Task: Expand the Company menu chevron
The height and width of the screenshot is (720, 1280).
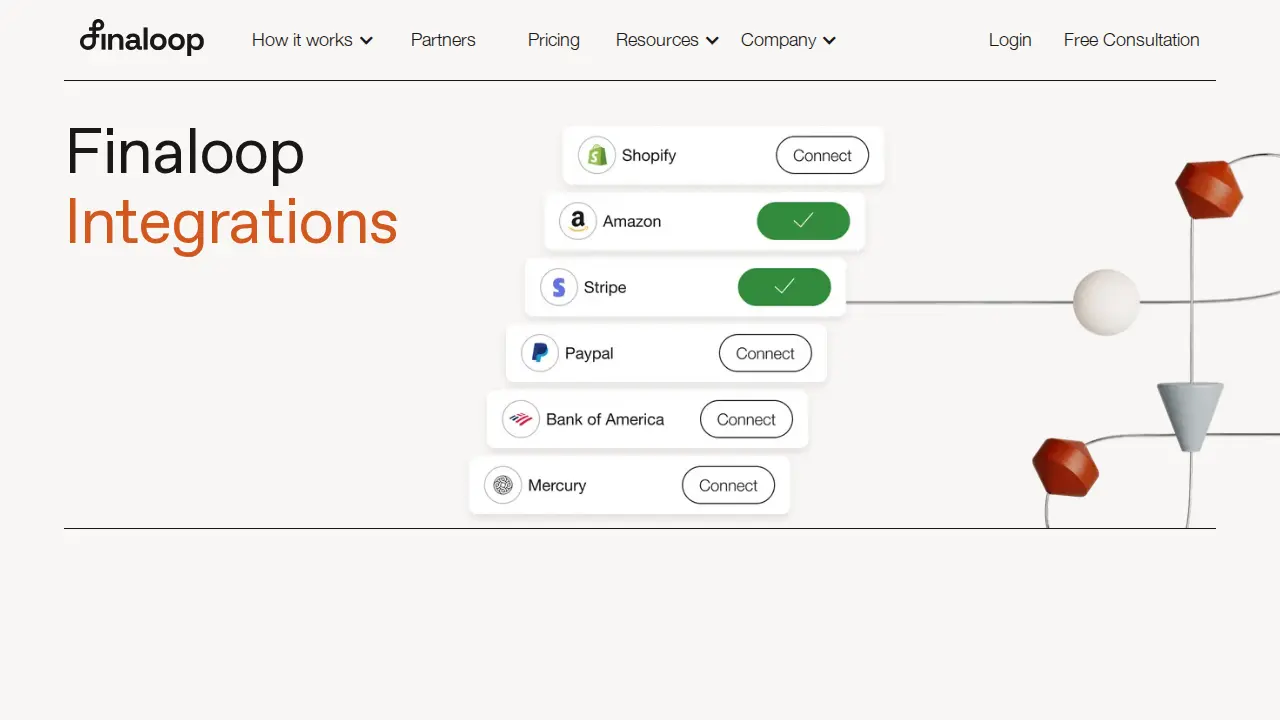Action: point(829,41)
